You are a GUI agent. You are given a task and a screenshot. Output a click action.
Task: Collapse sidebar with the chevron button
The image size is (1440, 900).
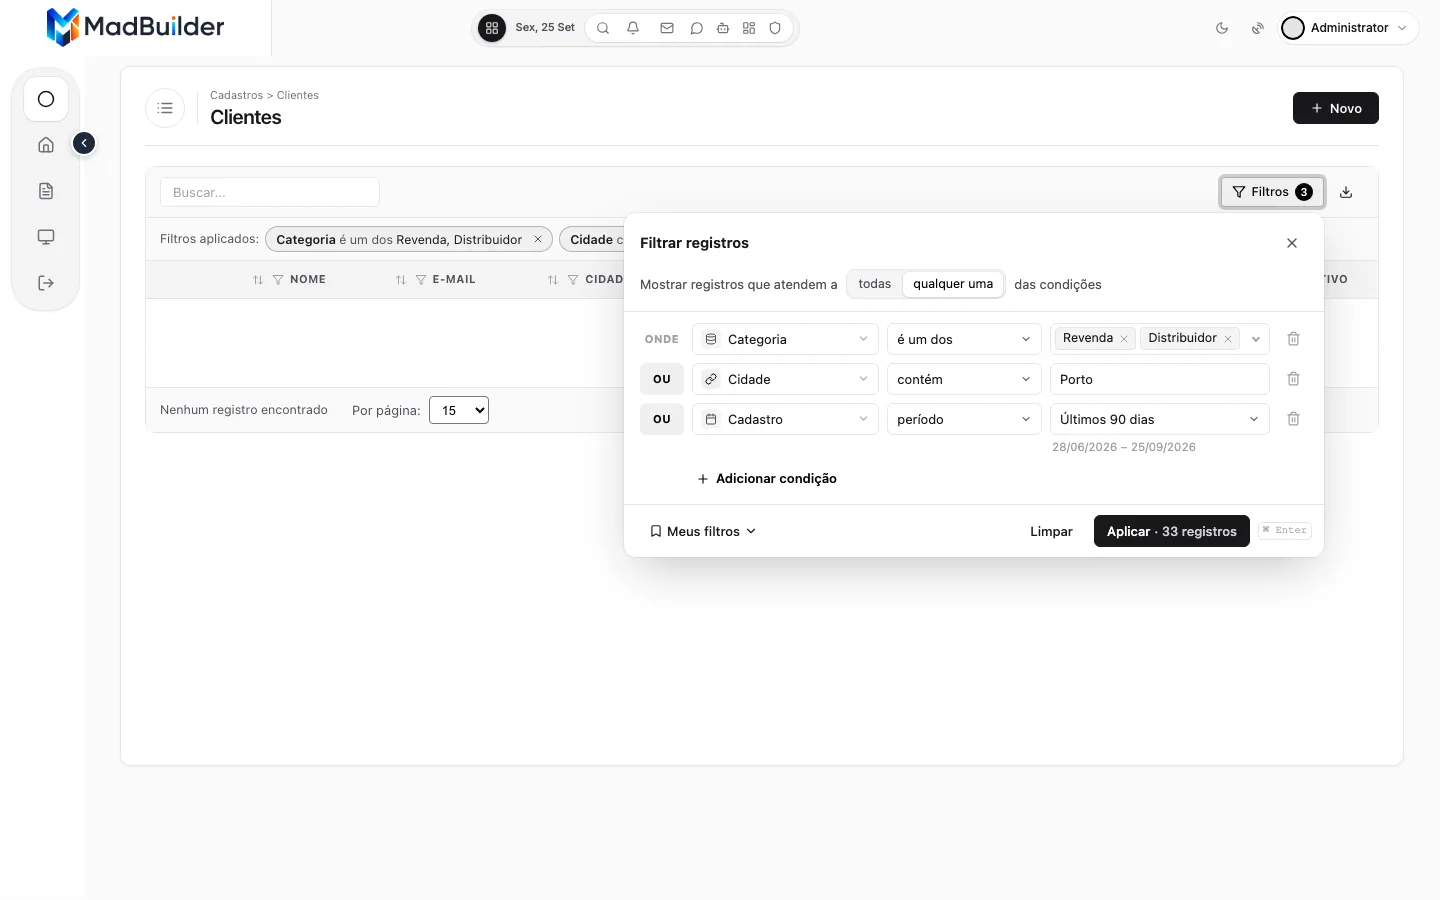coord(84,143)
